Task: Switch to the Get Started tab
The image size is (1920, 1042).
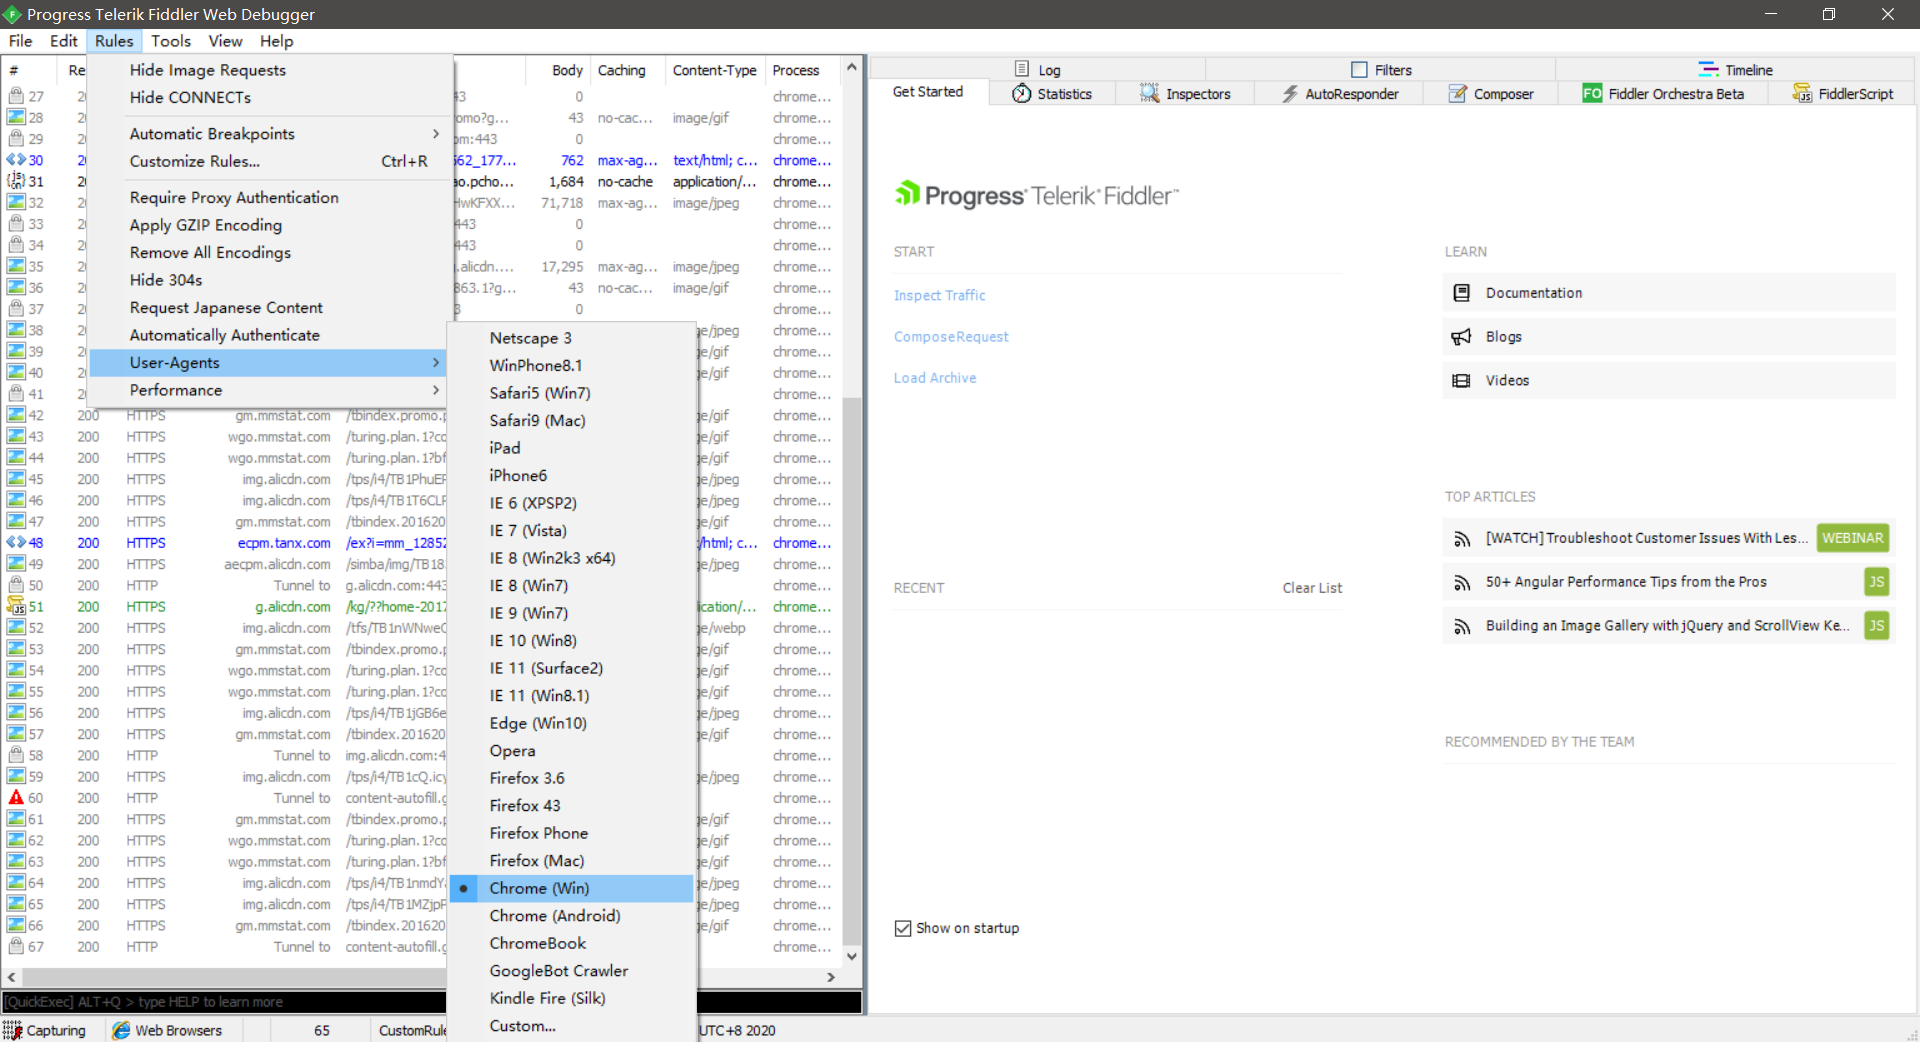Action: tap(927, 92)
